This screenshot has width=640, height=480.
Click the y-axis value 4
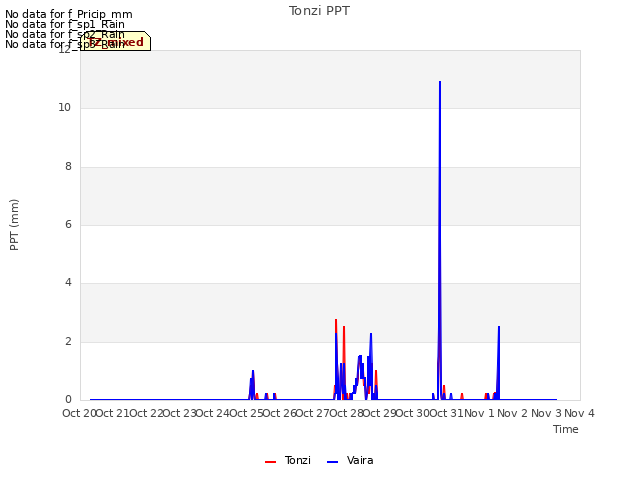(x=68, y=282)
